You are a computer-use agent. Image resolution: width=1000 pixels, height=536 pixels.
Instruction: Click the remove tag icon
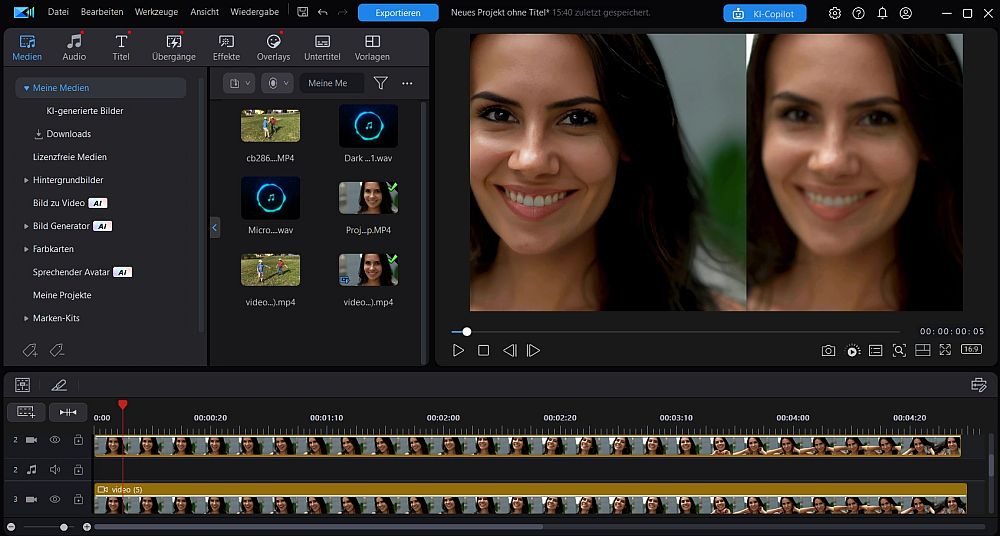[x=57, y=350]
